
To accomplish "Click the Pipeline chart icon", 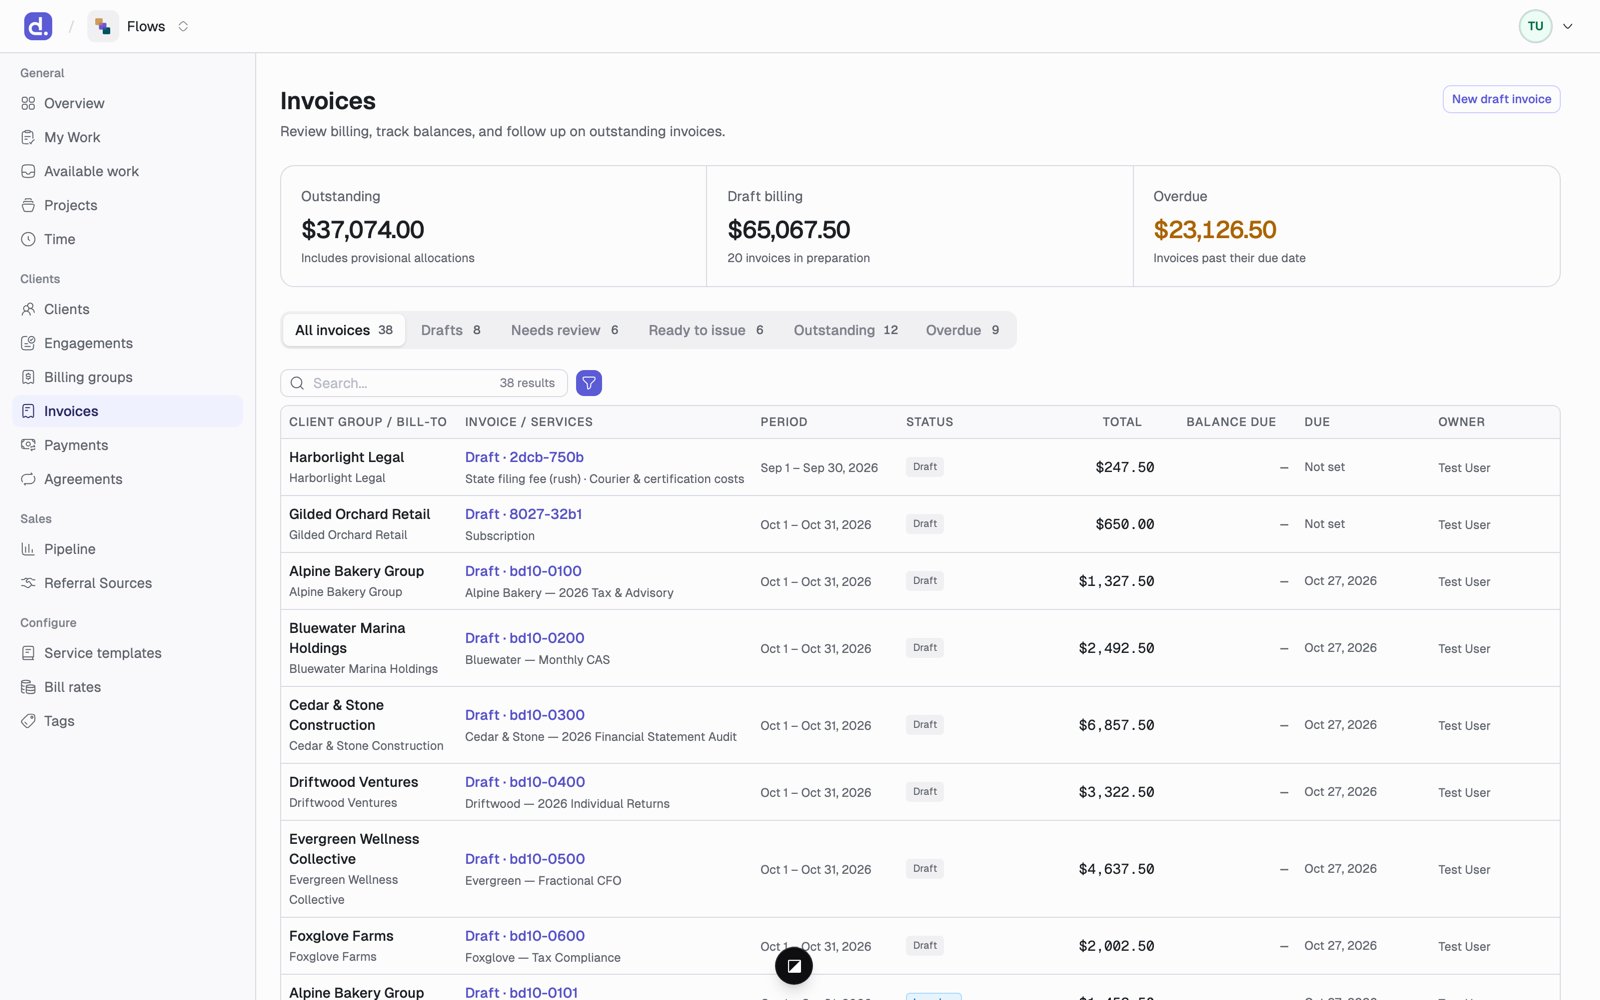I will pyautogui.click(x=28, y=549).
